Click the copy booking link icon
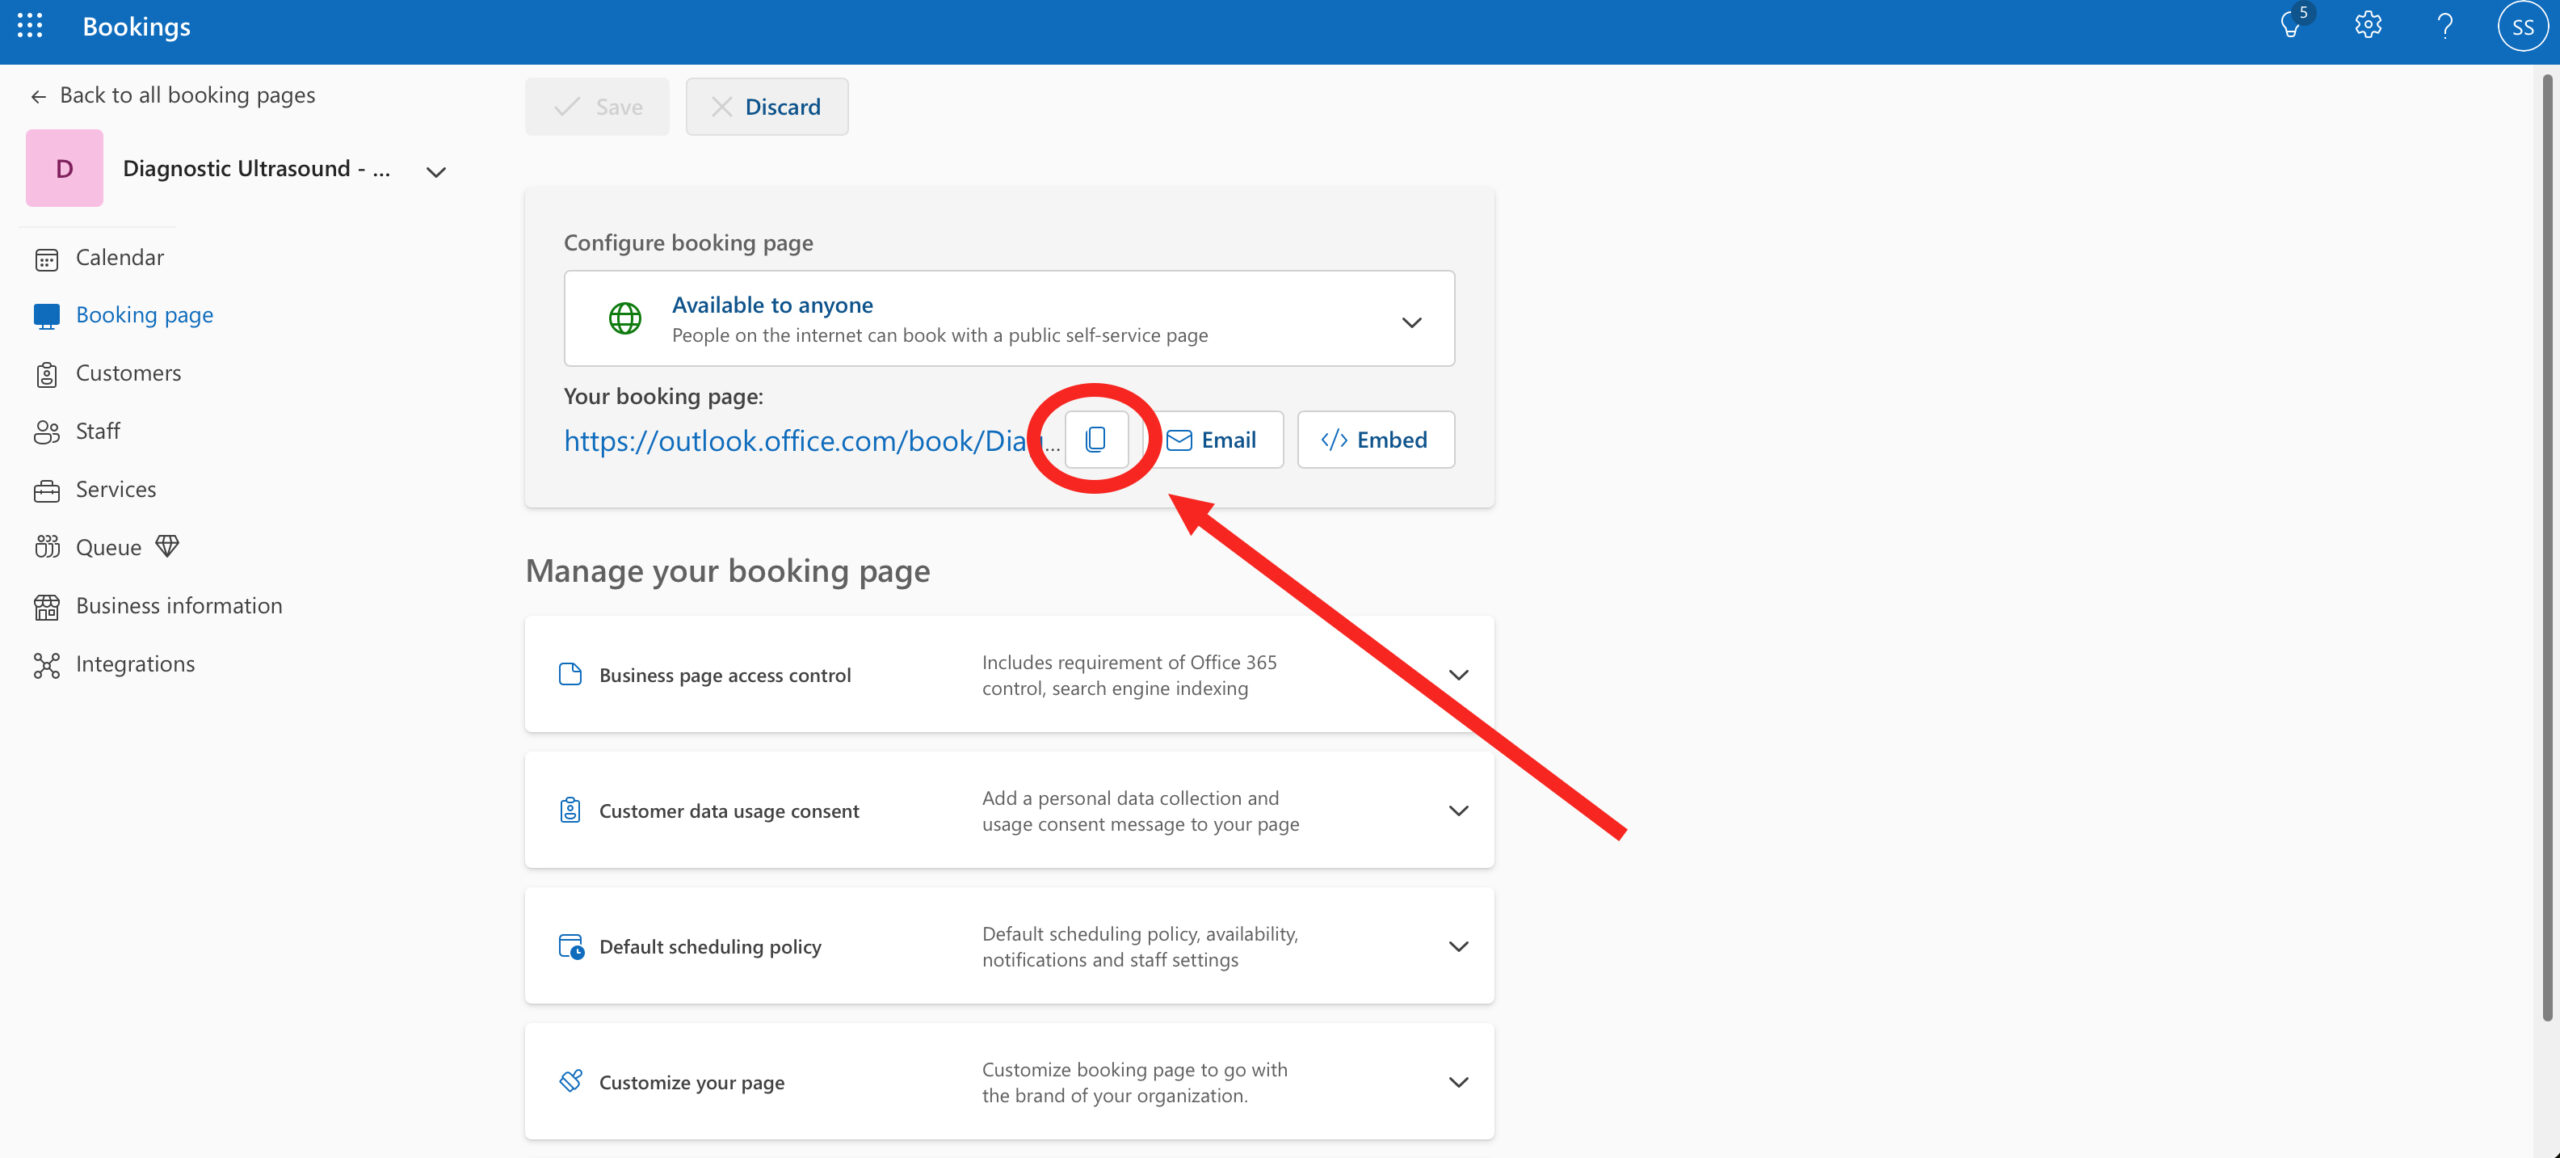Viewport: 2560px width, 1158px height. [x=1096, y=440]
